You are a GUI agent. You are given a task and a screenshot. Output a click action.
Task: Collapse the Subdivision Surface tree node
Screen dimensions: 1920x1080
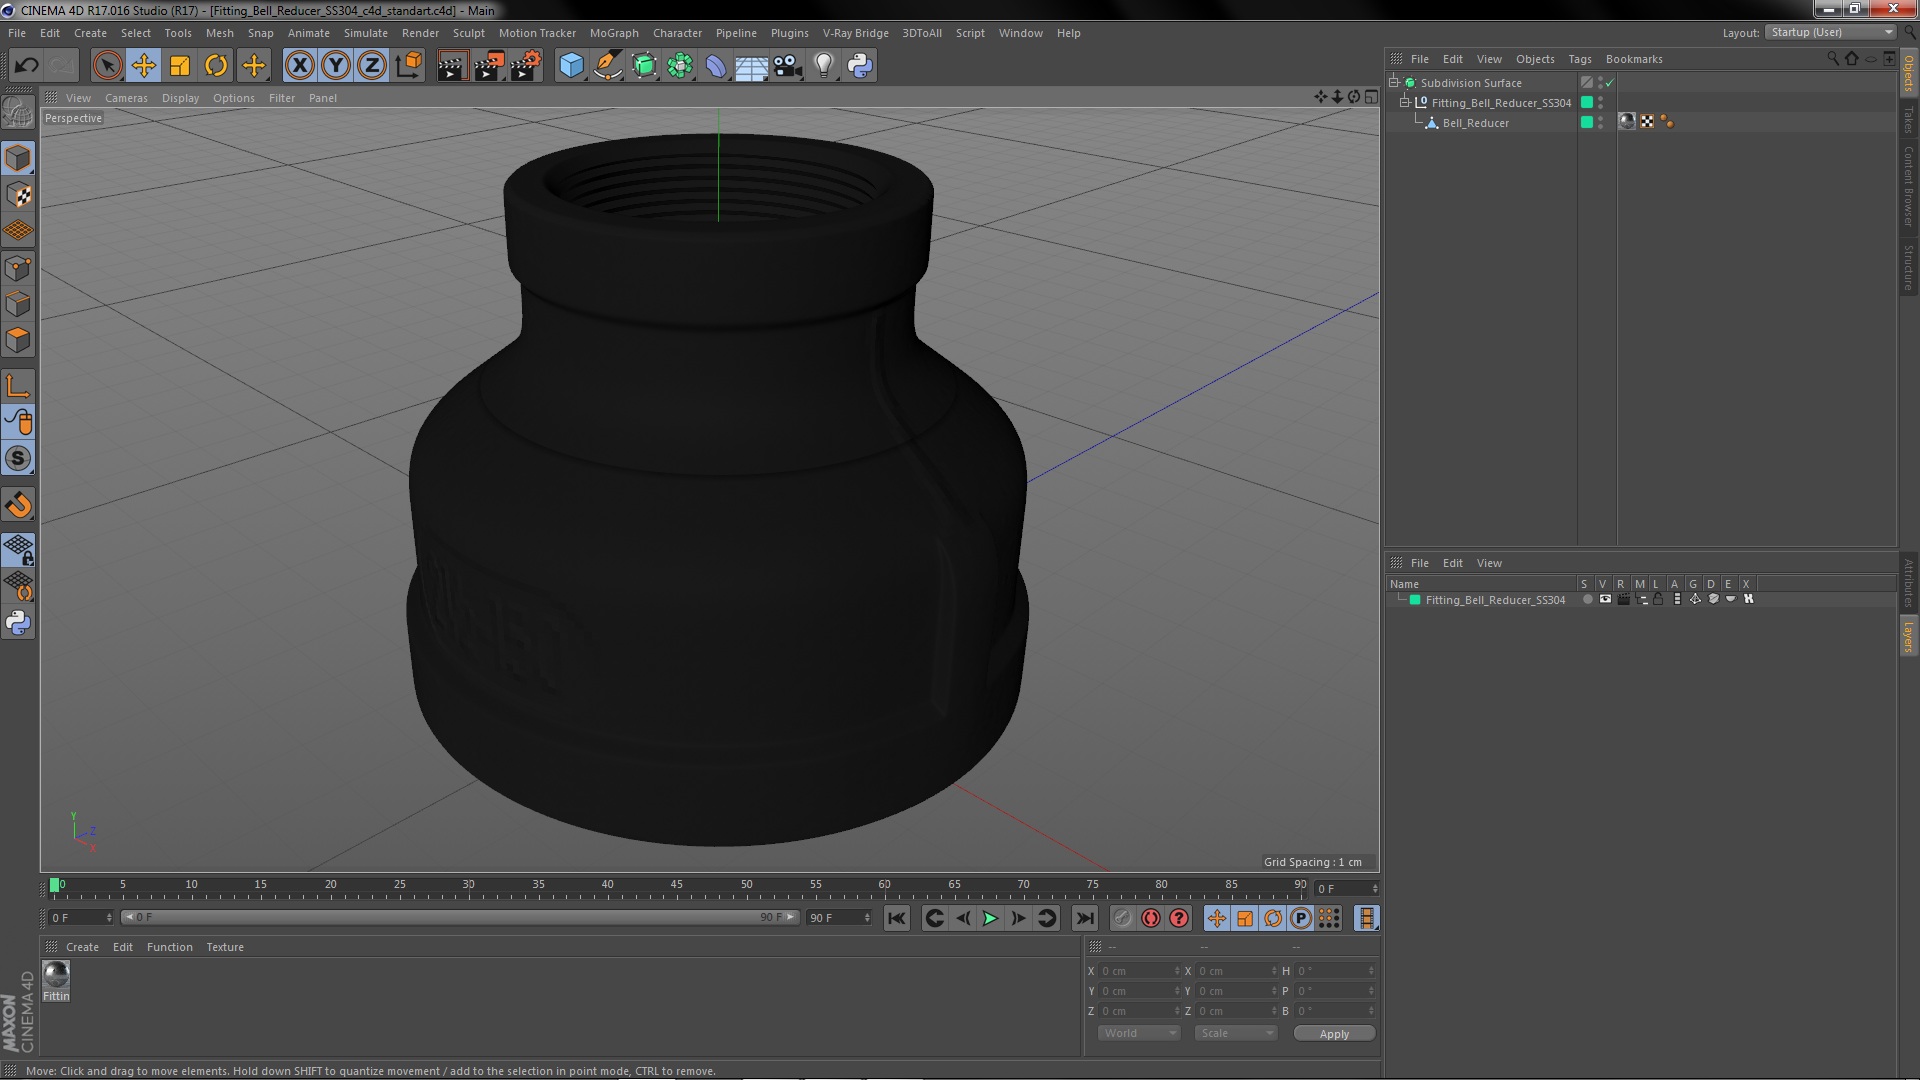[x=1394, y=83]
